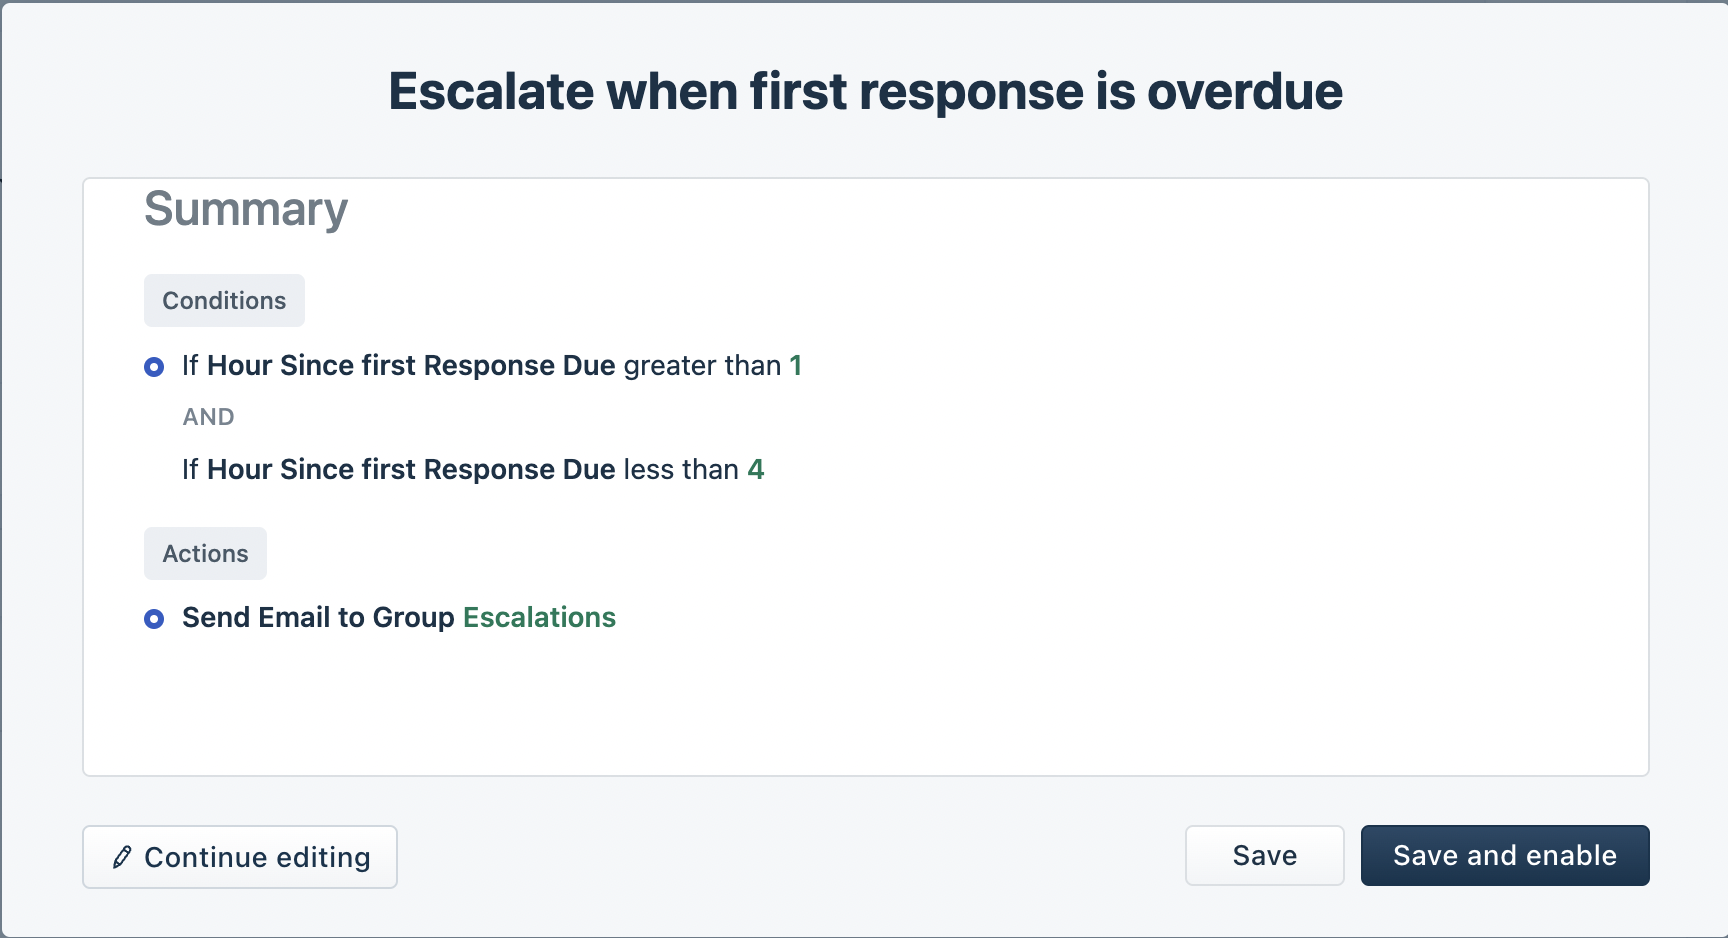Click the Conditions badge
1728x938 pixels.
(x=223, y=300)
